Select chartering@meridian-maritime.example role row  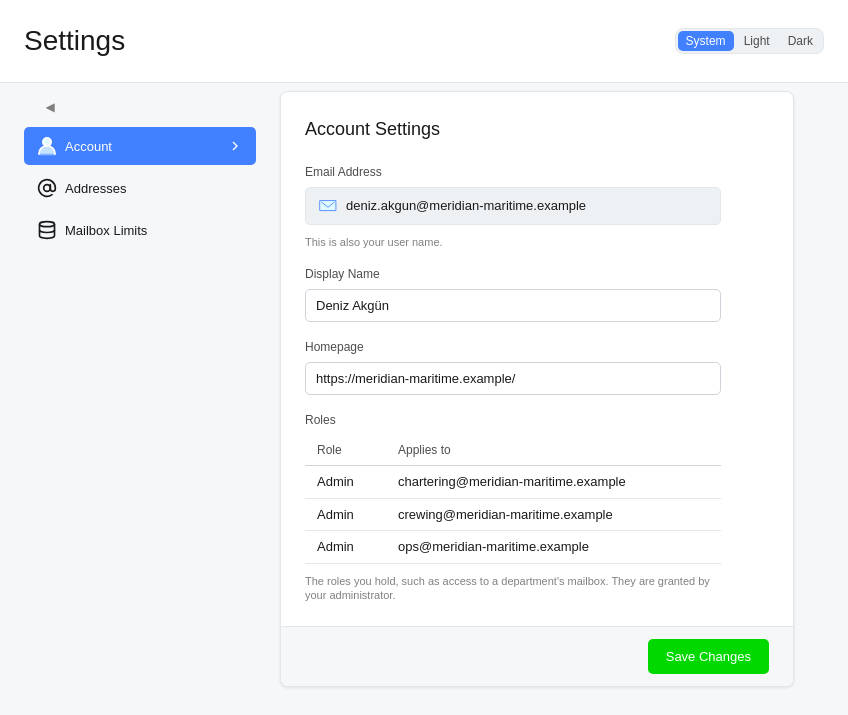coord(513,482)
